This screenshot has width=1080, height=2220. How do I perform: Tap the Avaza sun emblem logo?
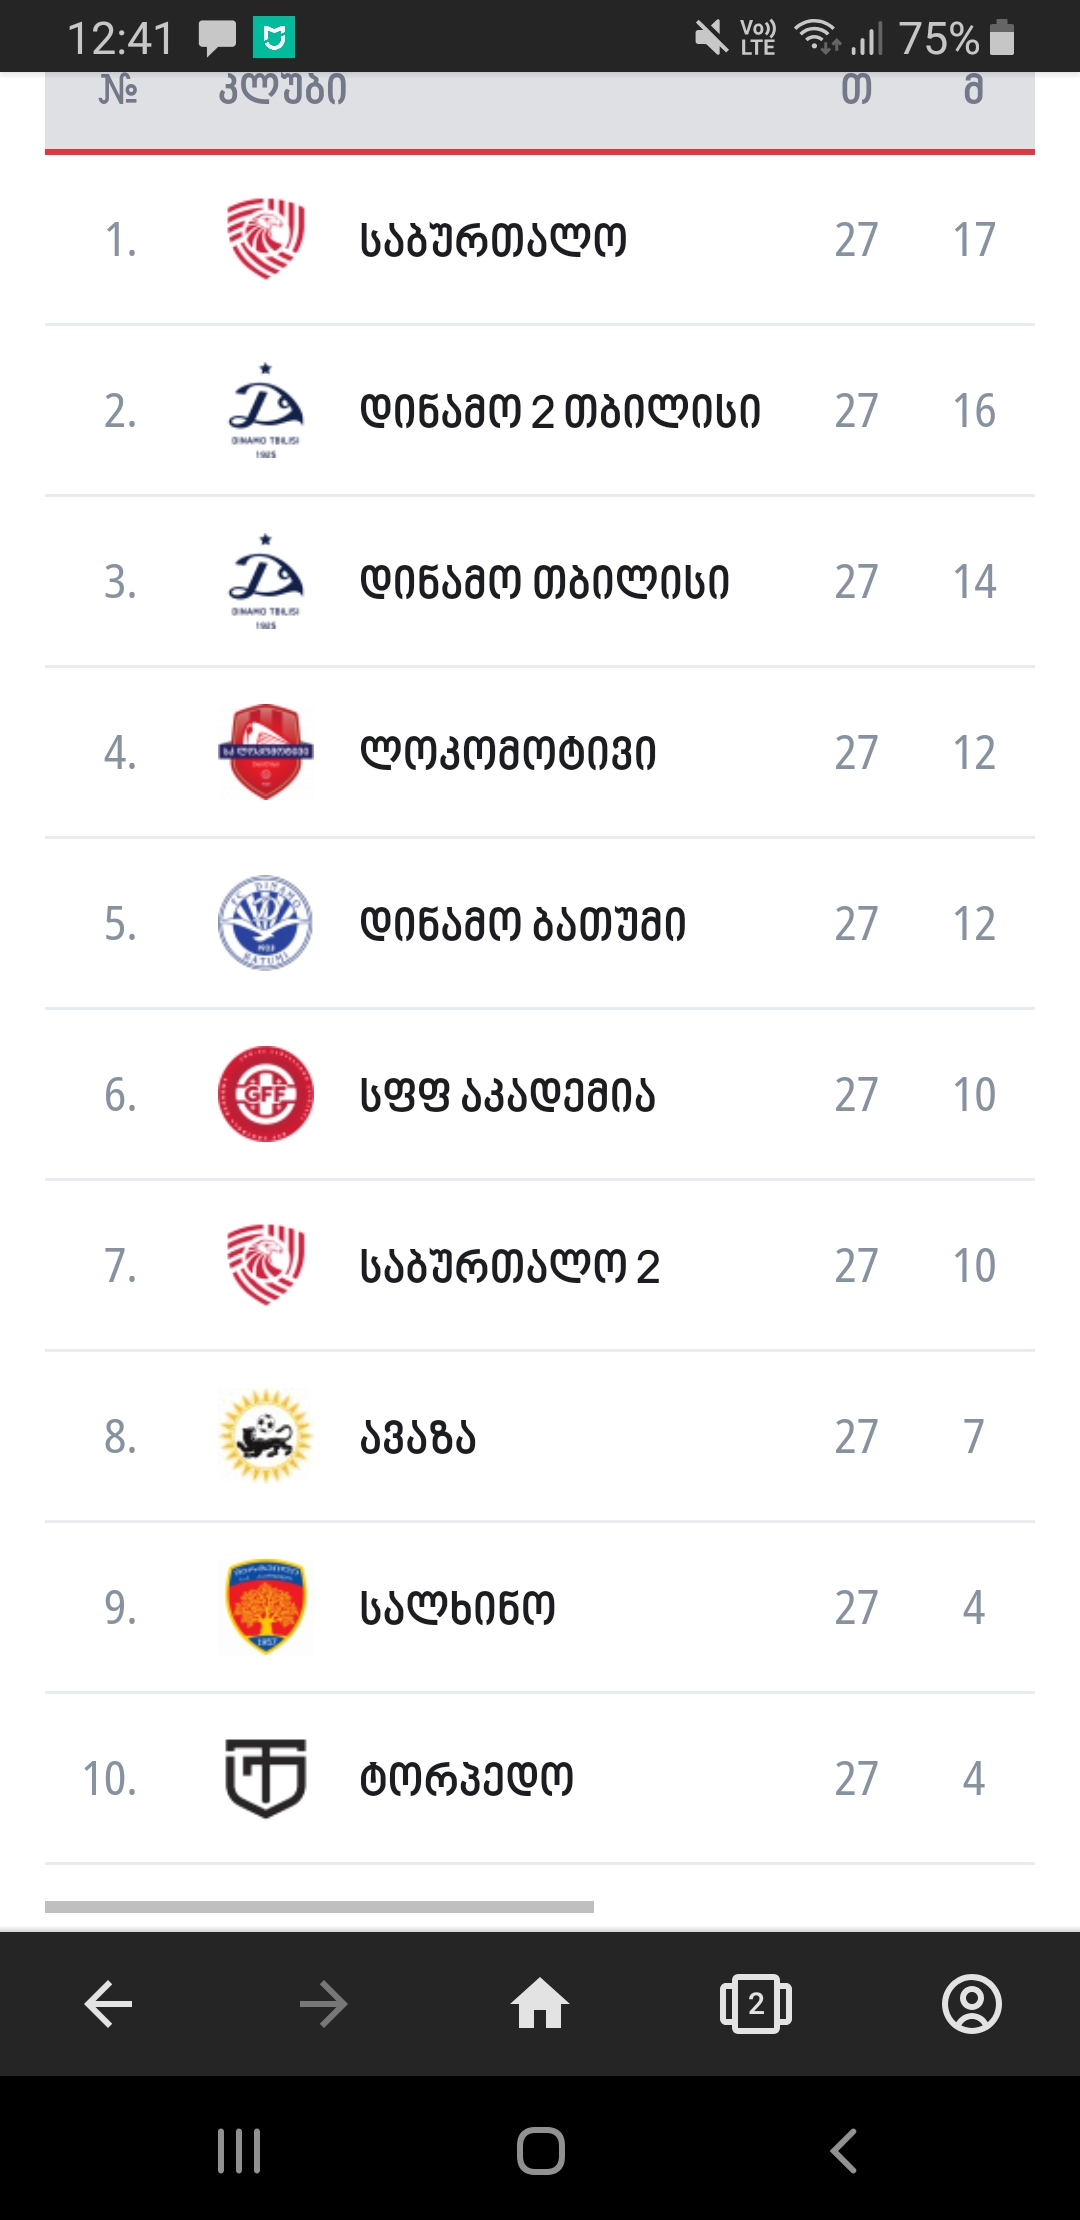(265, 1436)
